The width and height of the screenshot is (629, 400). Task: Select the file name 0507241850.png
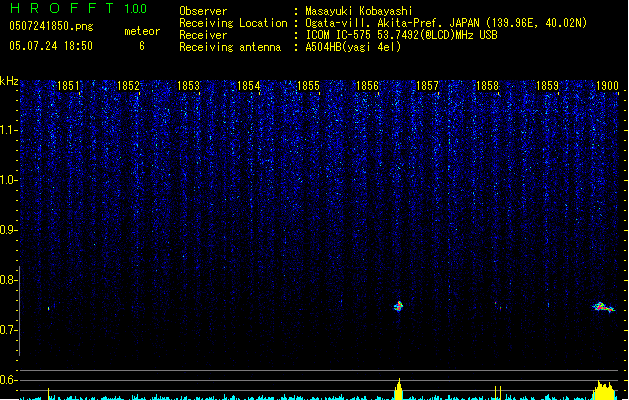tap(51, 26)
